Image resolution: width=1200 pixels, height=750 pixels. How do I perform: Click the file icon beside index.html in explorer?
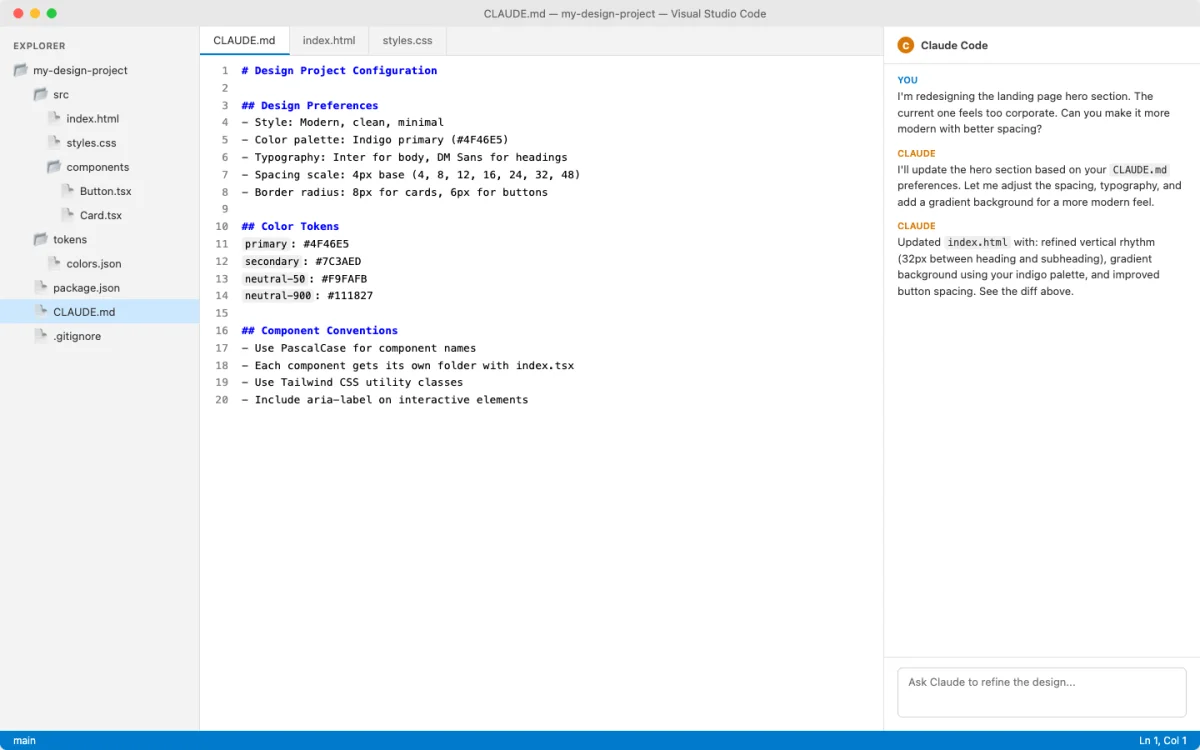(54, 118)
